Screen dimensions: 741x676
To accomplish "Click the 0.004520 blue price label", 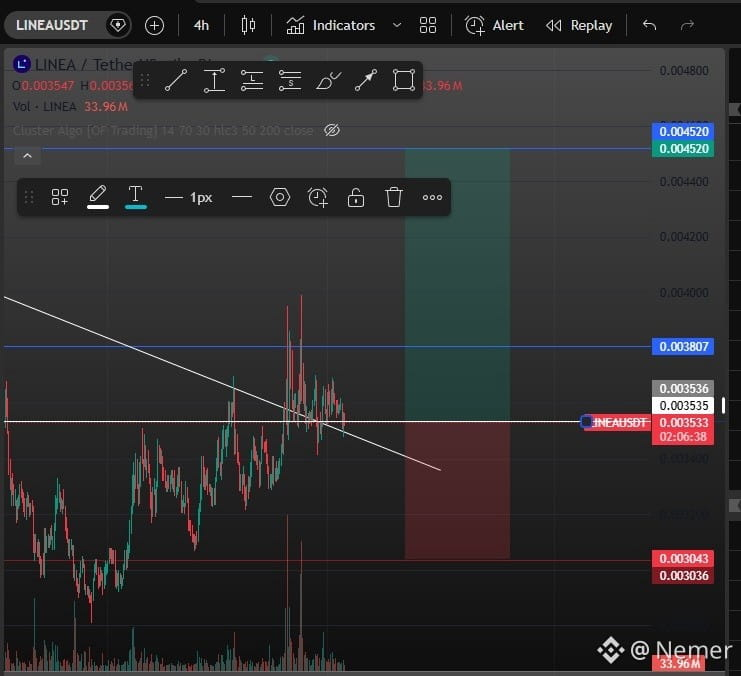I will click(683, 131).
